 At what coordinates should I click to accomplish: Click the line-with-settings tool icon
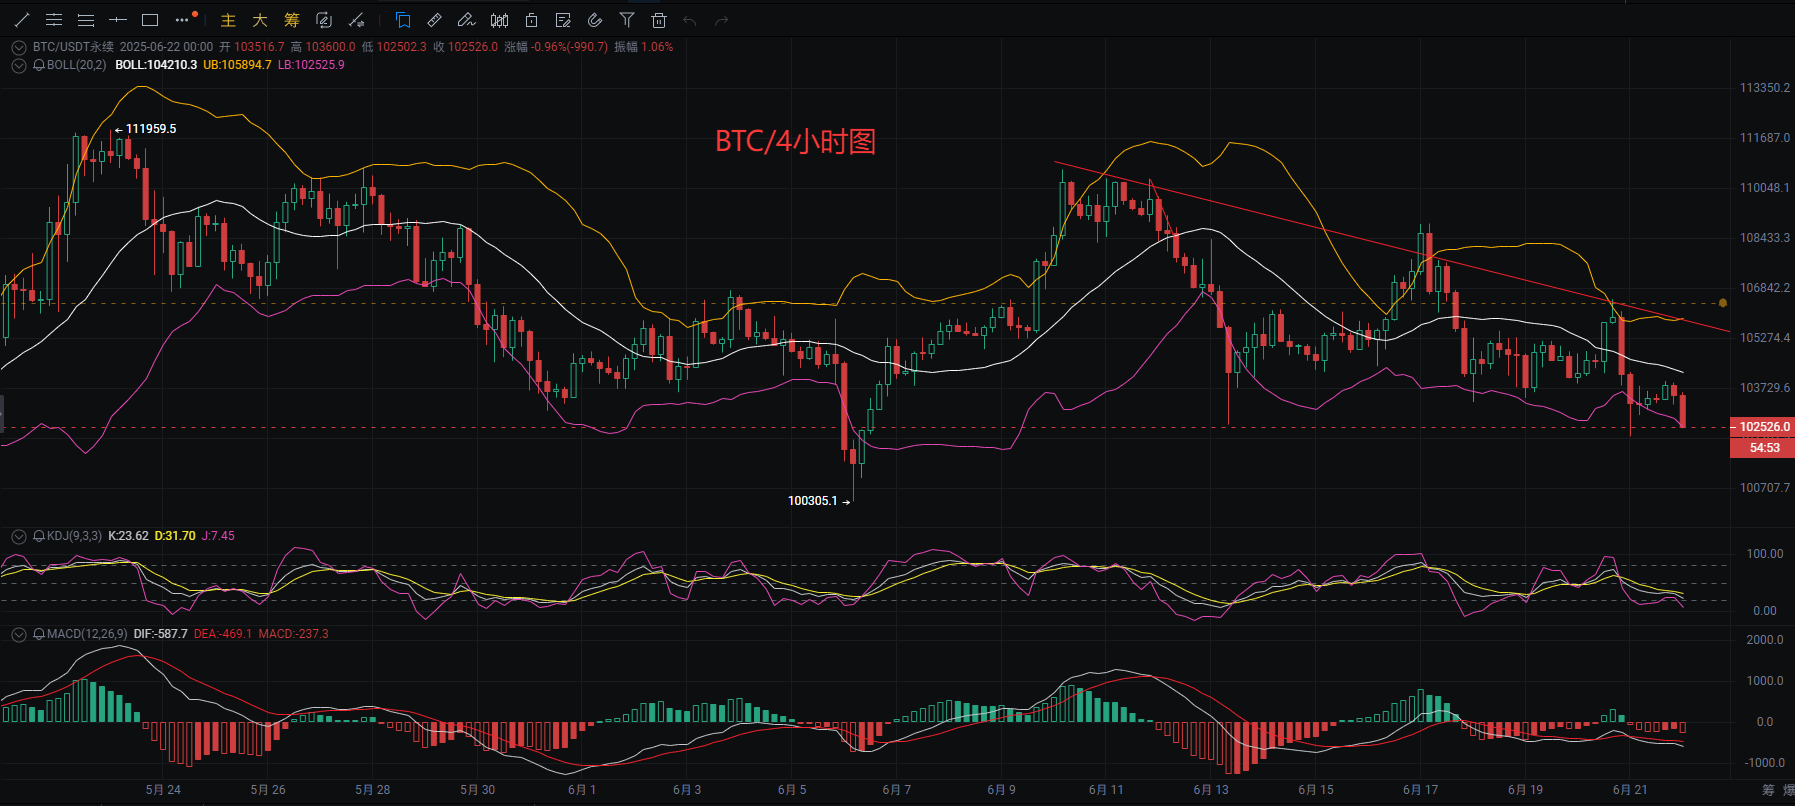click(x=356, y=20)
